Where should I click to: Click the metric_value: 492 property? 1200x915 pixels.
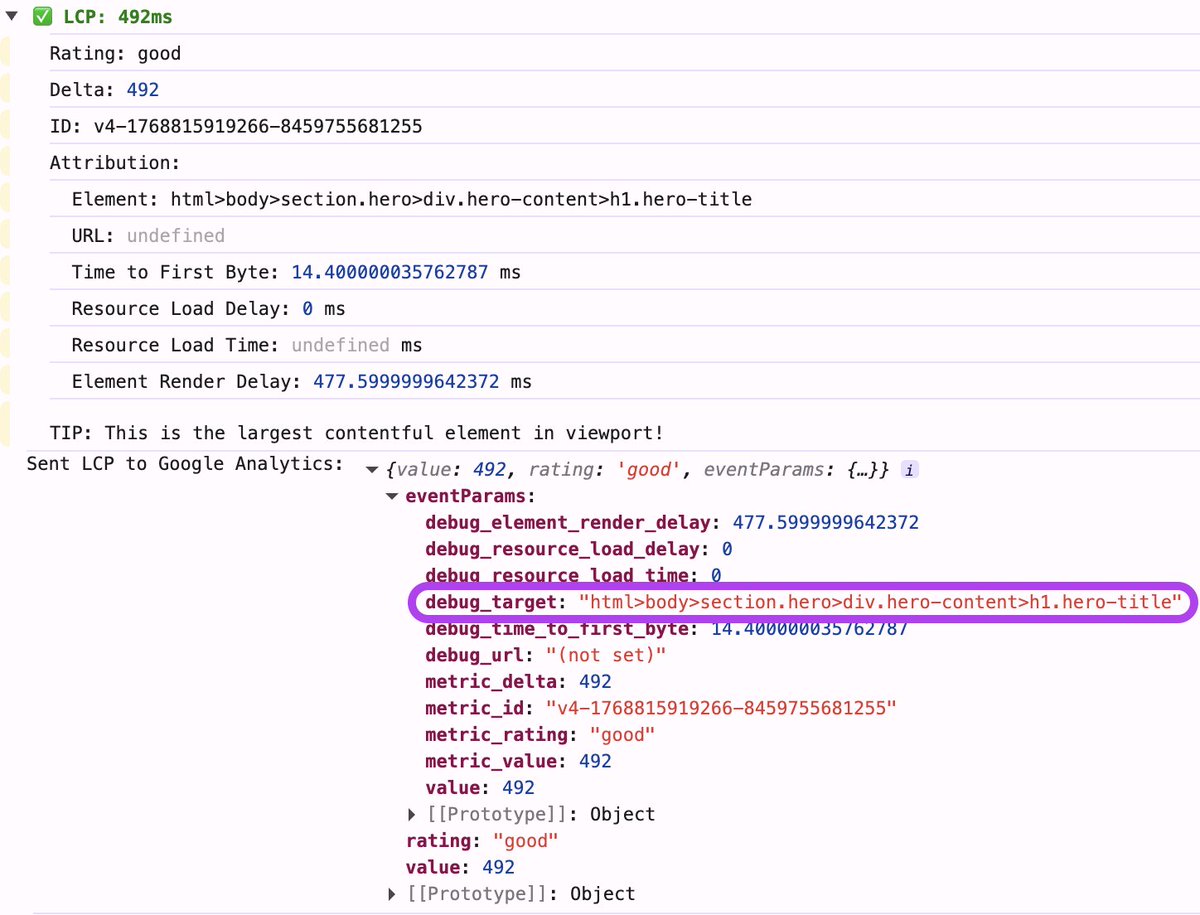(518, 761)
